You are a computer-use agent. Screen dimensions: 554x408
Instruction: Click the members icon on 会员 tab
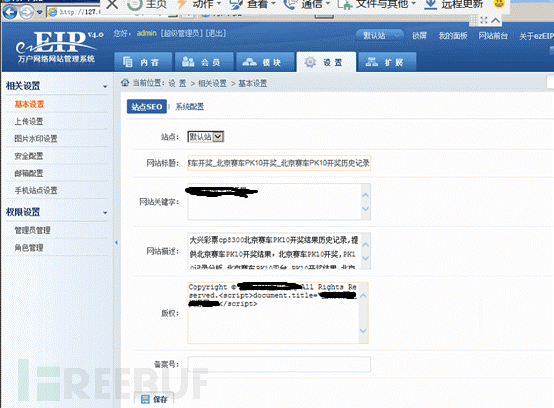188,62
